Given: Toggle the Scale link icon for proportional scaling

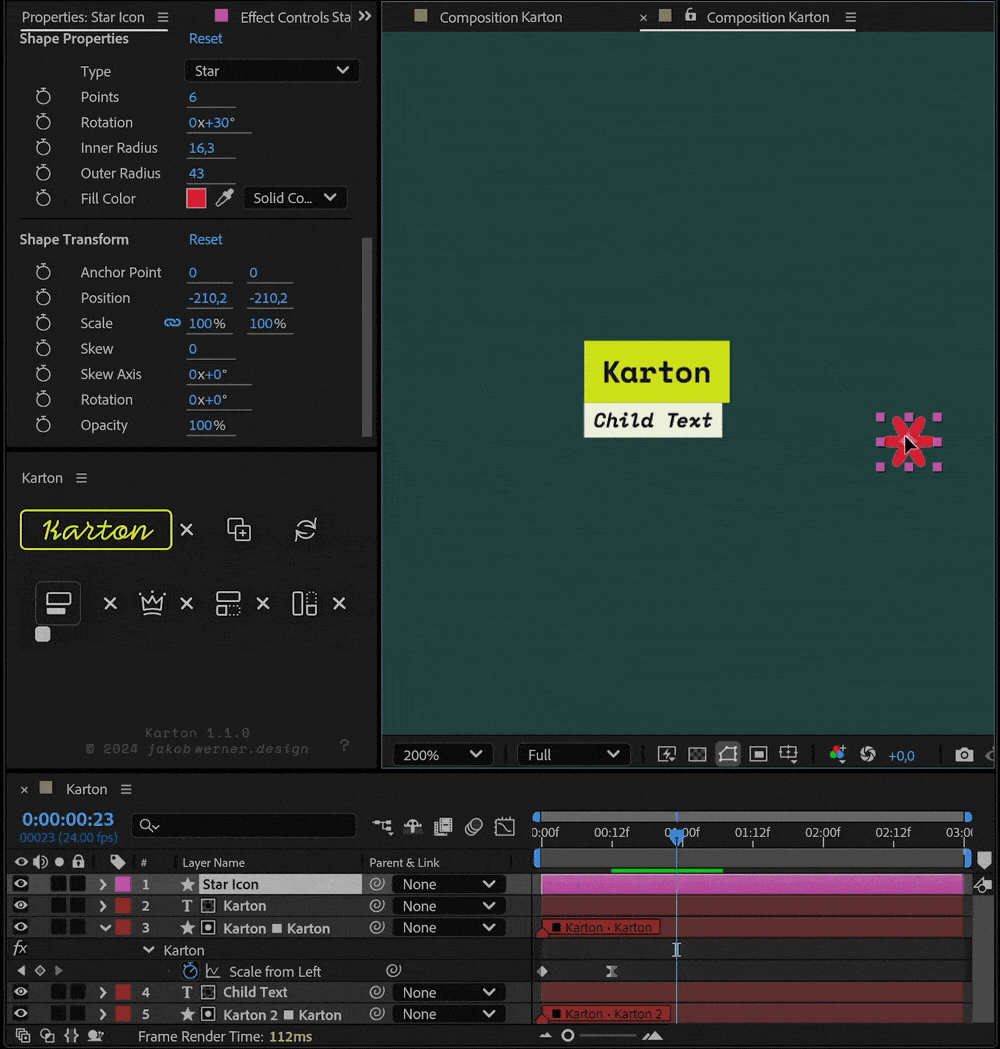Looking at the screenshot, I should 174,323.
